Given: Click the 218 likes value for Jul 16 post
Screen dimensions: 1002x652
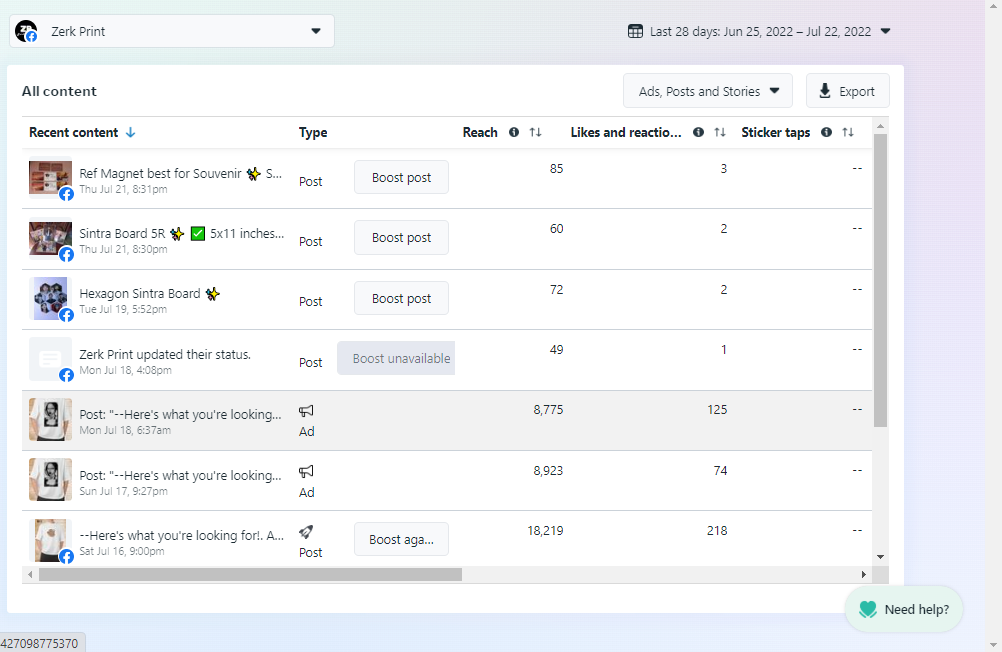Looking at the screenshot, I should pyautogui.click(x=717, y=531).
